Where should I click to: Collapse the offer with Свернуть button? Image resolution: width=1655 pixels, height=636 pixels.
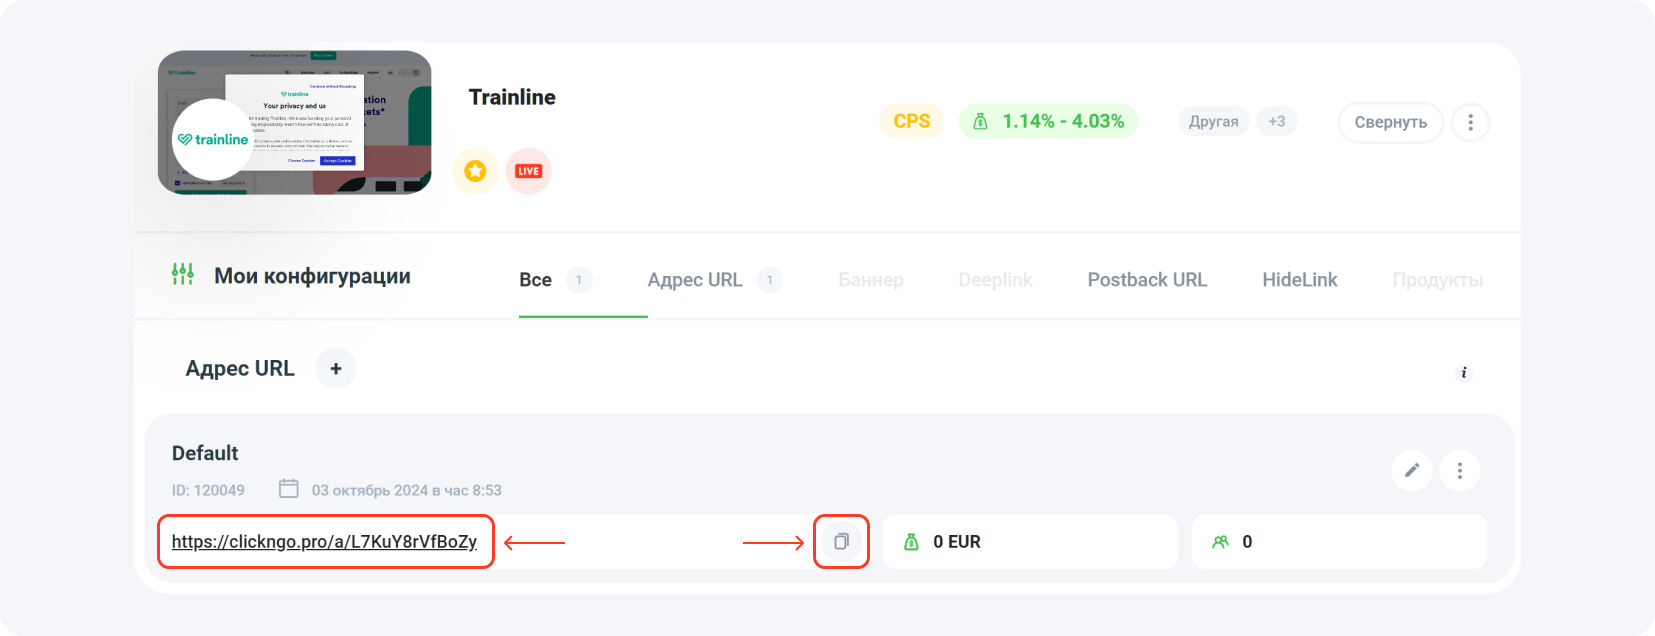(1390, 122)
